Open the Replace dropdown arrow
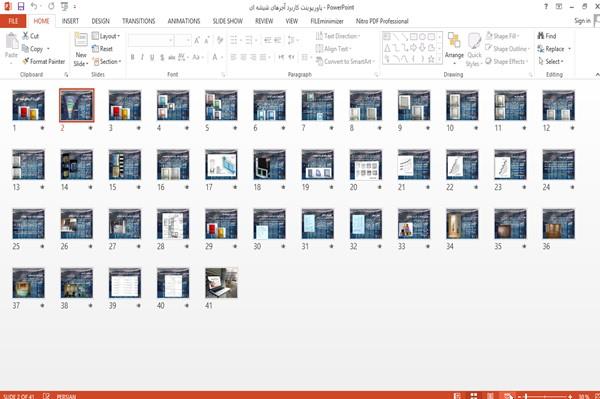 coord(569,49)
